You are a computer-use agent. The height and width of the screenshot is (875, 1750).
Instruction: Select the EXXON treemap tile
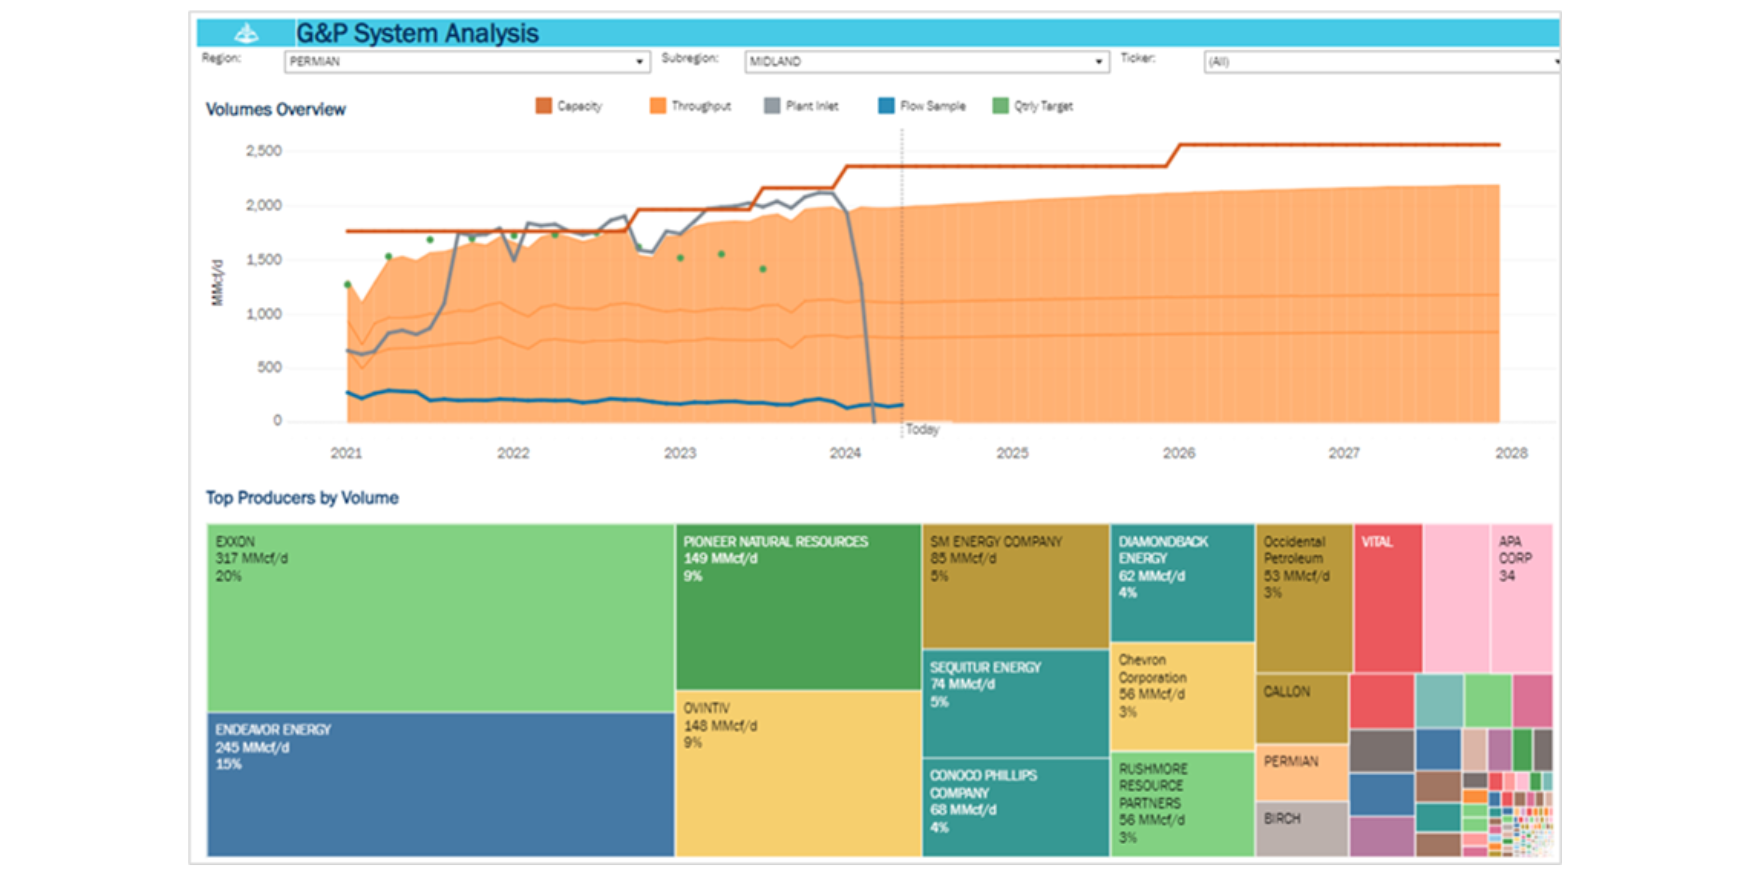(440, 618)
